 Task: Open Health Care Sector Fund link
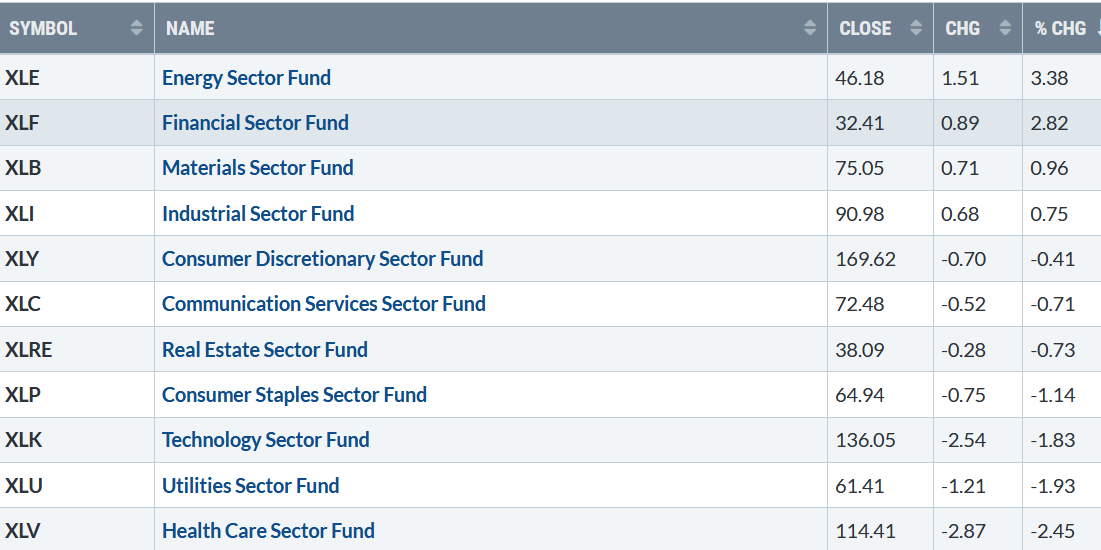tap(268, 531)
